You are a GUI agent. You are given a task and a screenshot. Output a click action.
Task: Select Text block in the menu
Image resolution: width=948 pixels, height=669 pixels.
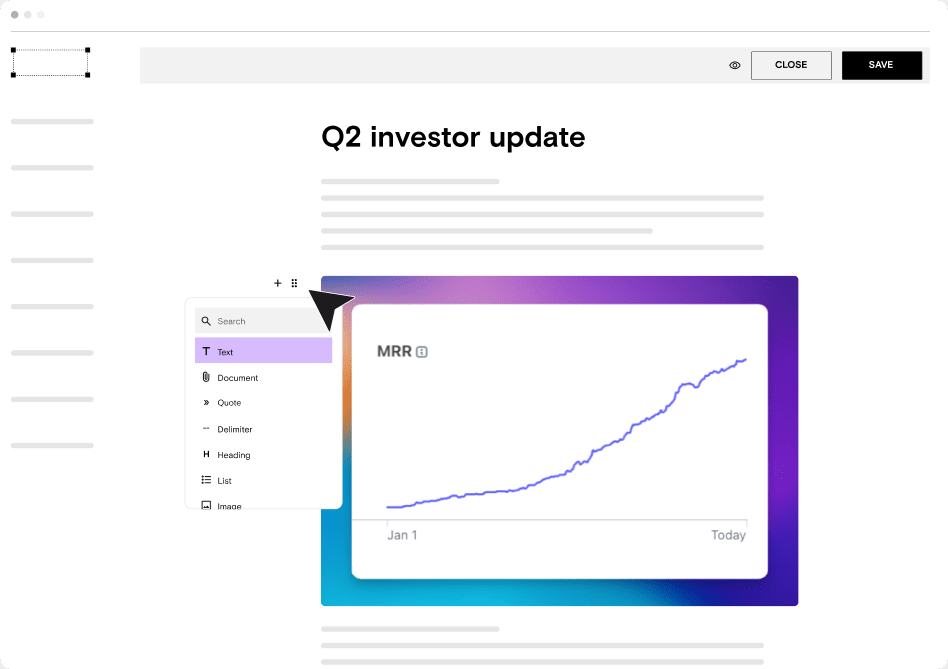[x=264, y=351]
